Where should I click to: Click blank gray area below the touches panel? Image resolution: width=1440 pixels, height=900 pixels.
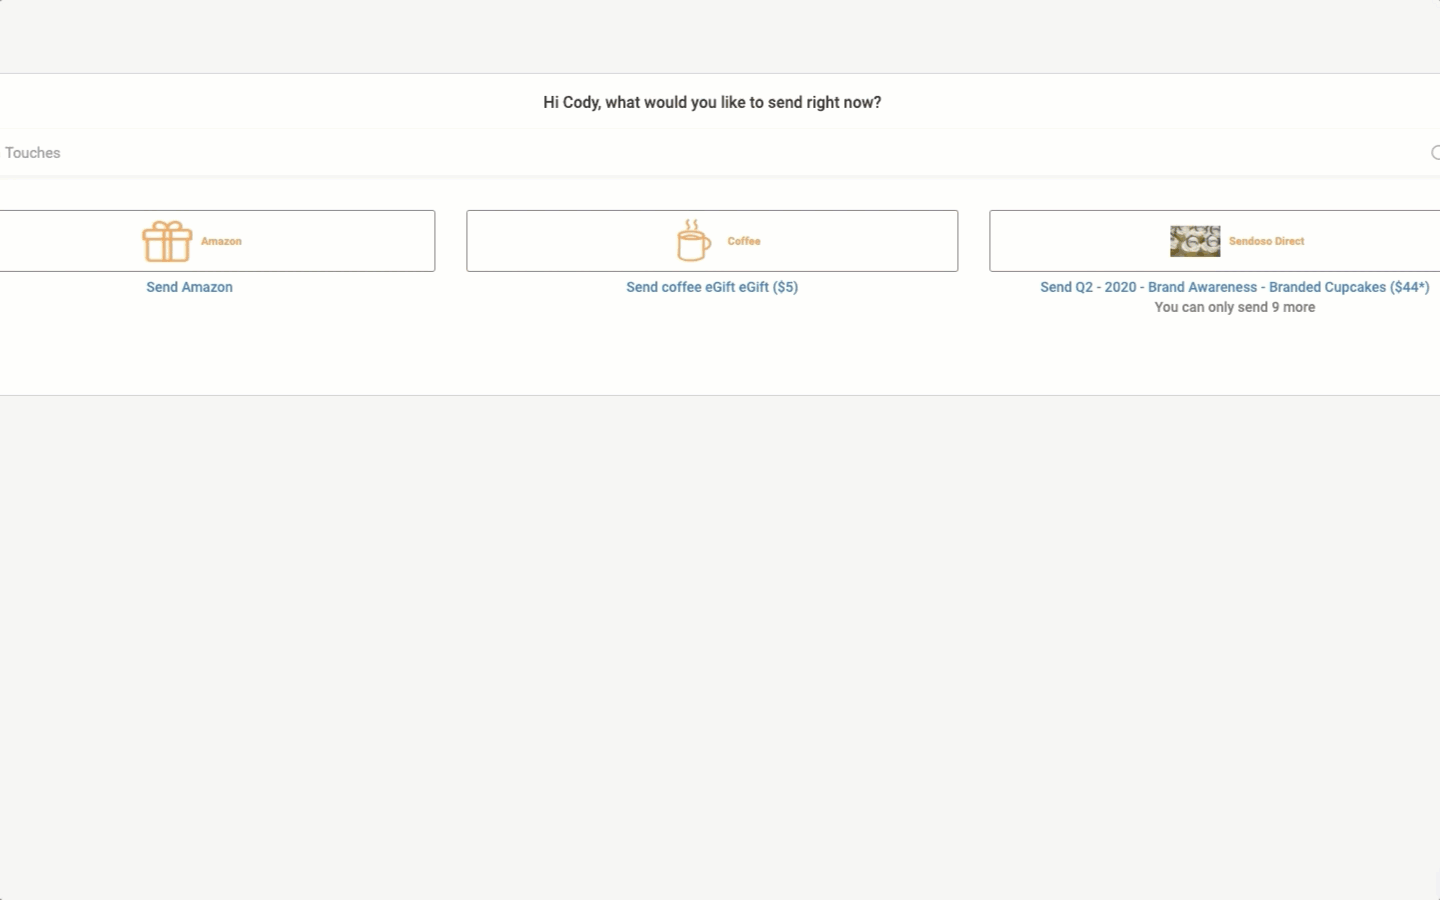pyautogui.click(x=720, y=640)
